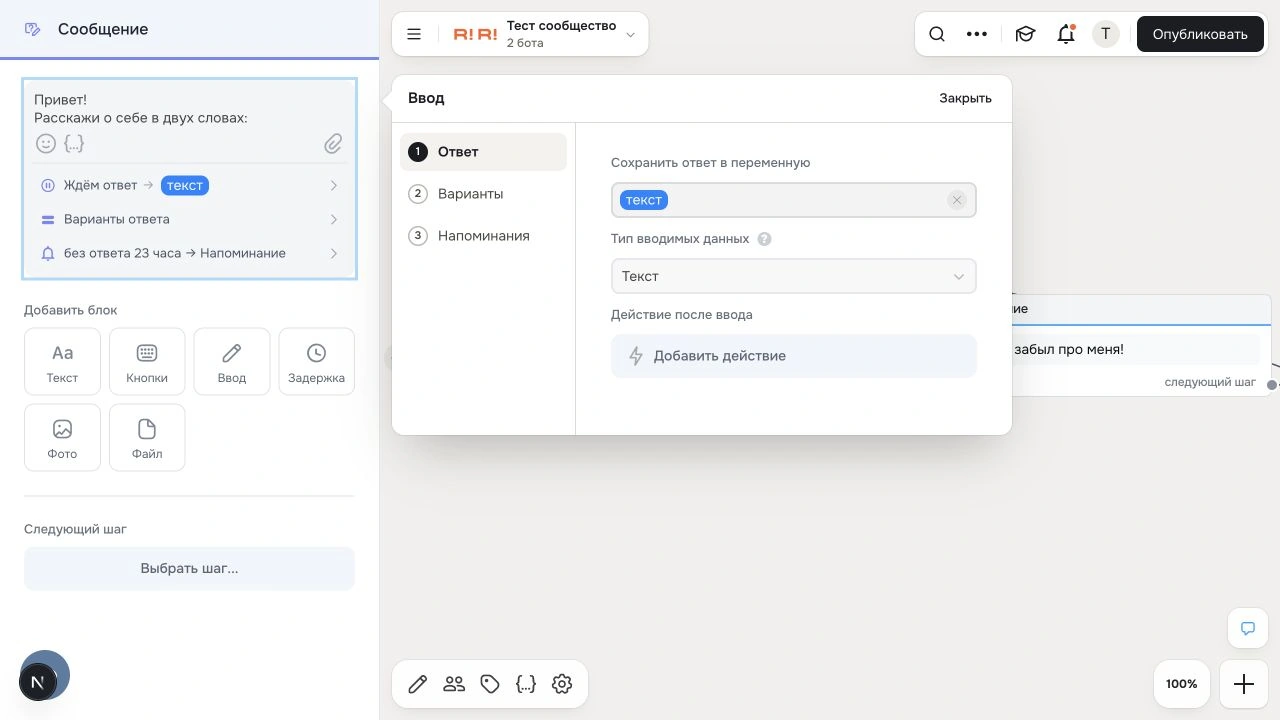
Task: Clear the saved variable with the X icon
Action: 957,200
